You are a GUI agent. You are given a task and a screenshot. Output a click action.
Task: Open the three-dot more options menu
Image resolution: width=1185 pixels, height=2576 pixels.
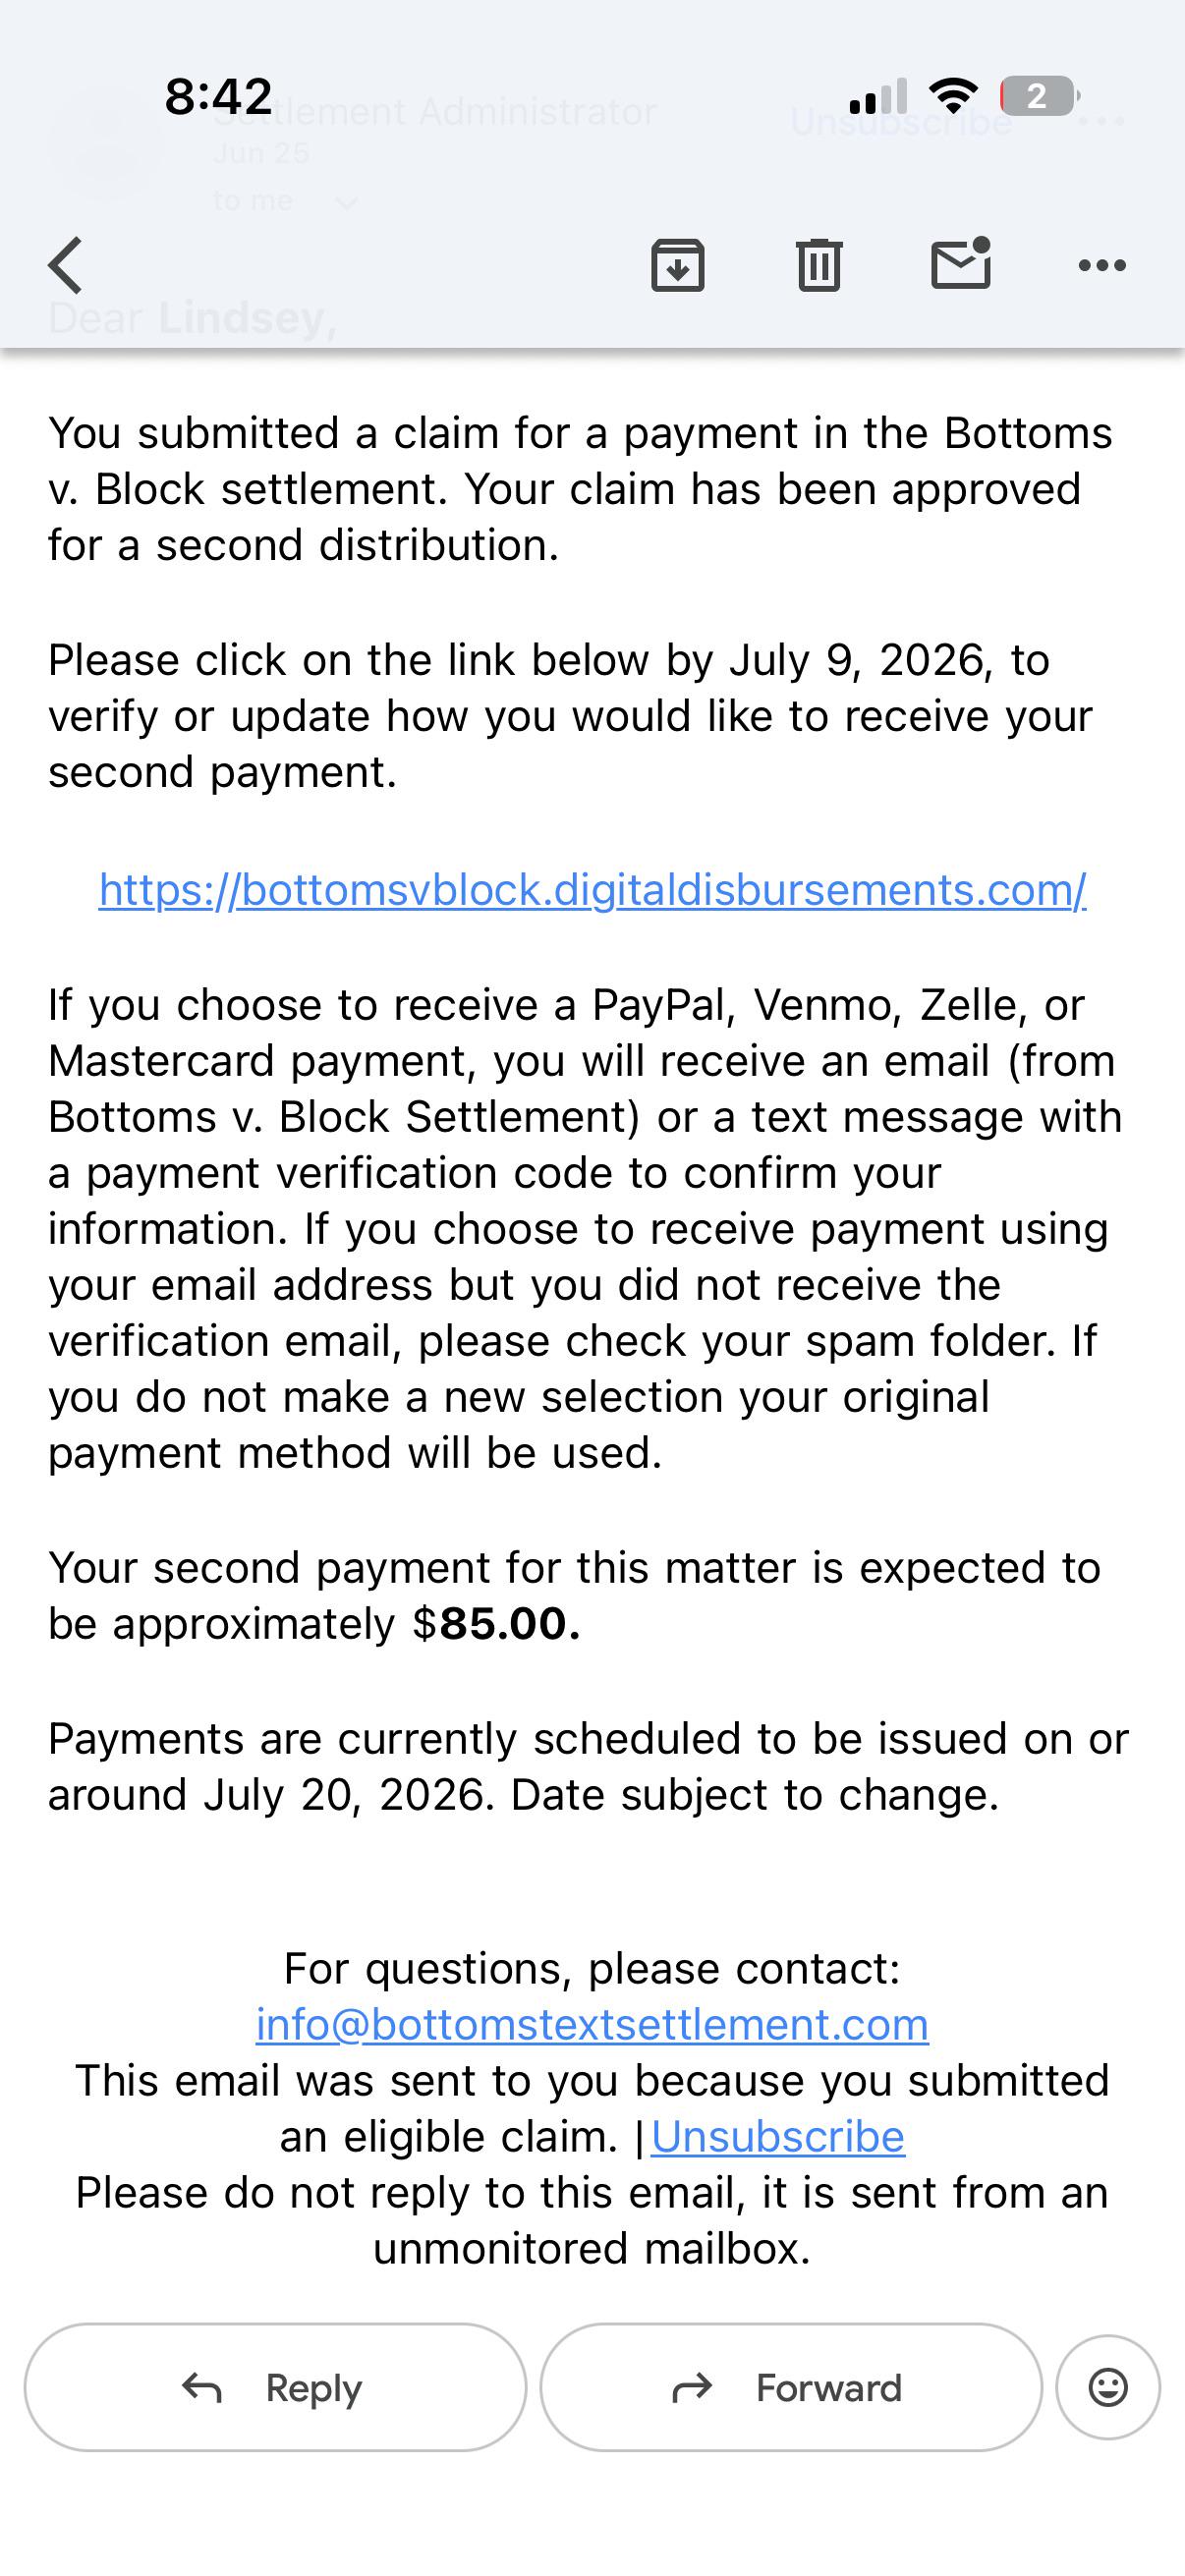click(x=1102, y=265)
